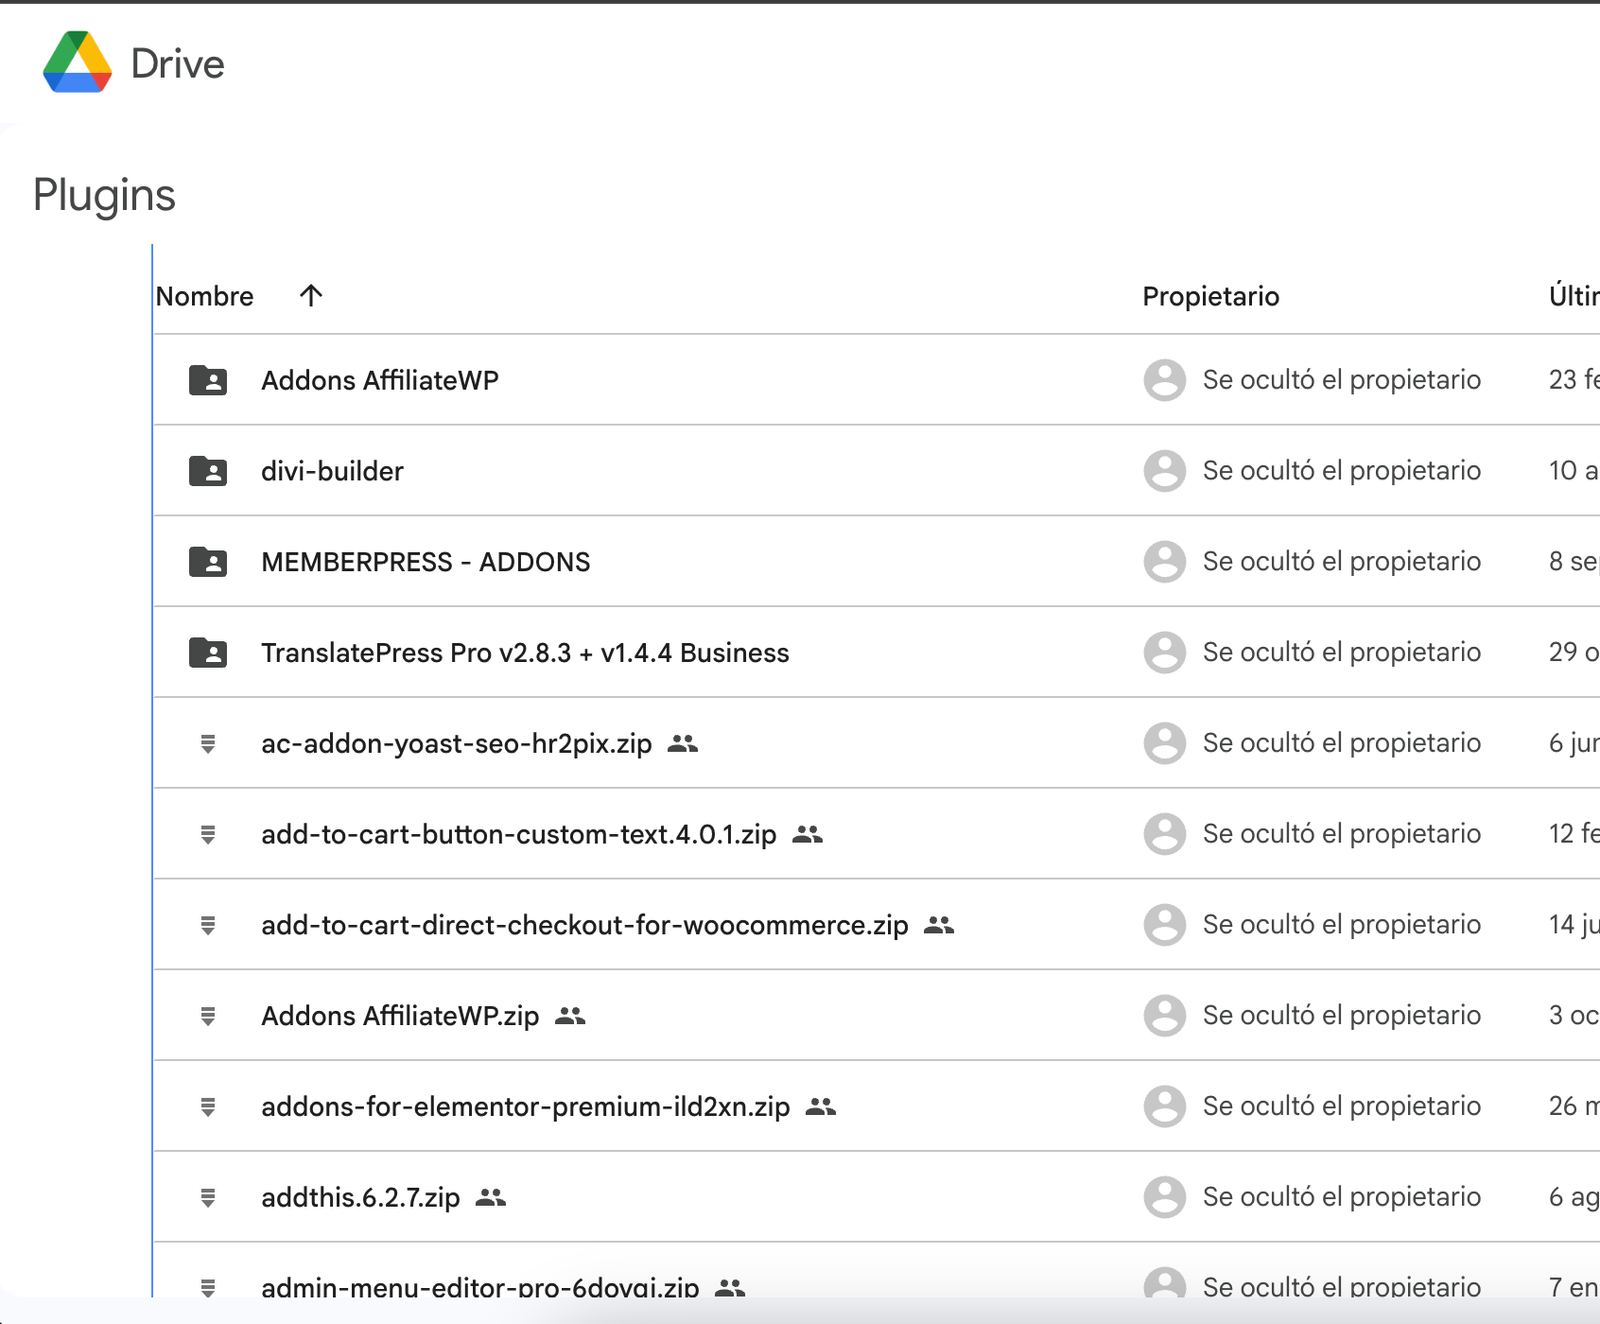Click zip file icon for addthis.6.2.7.zip

pos(208,1198)
